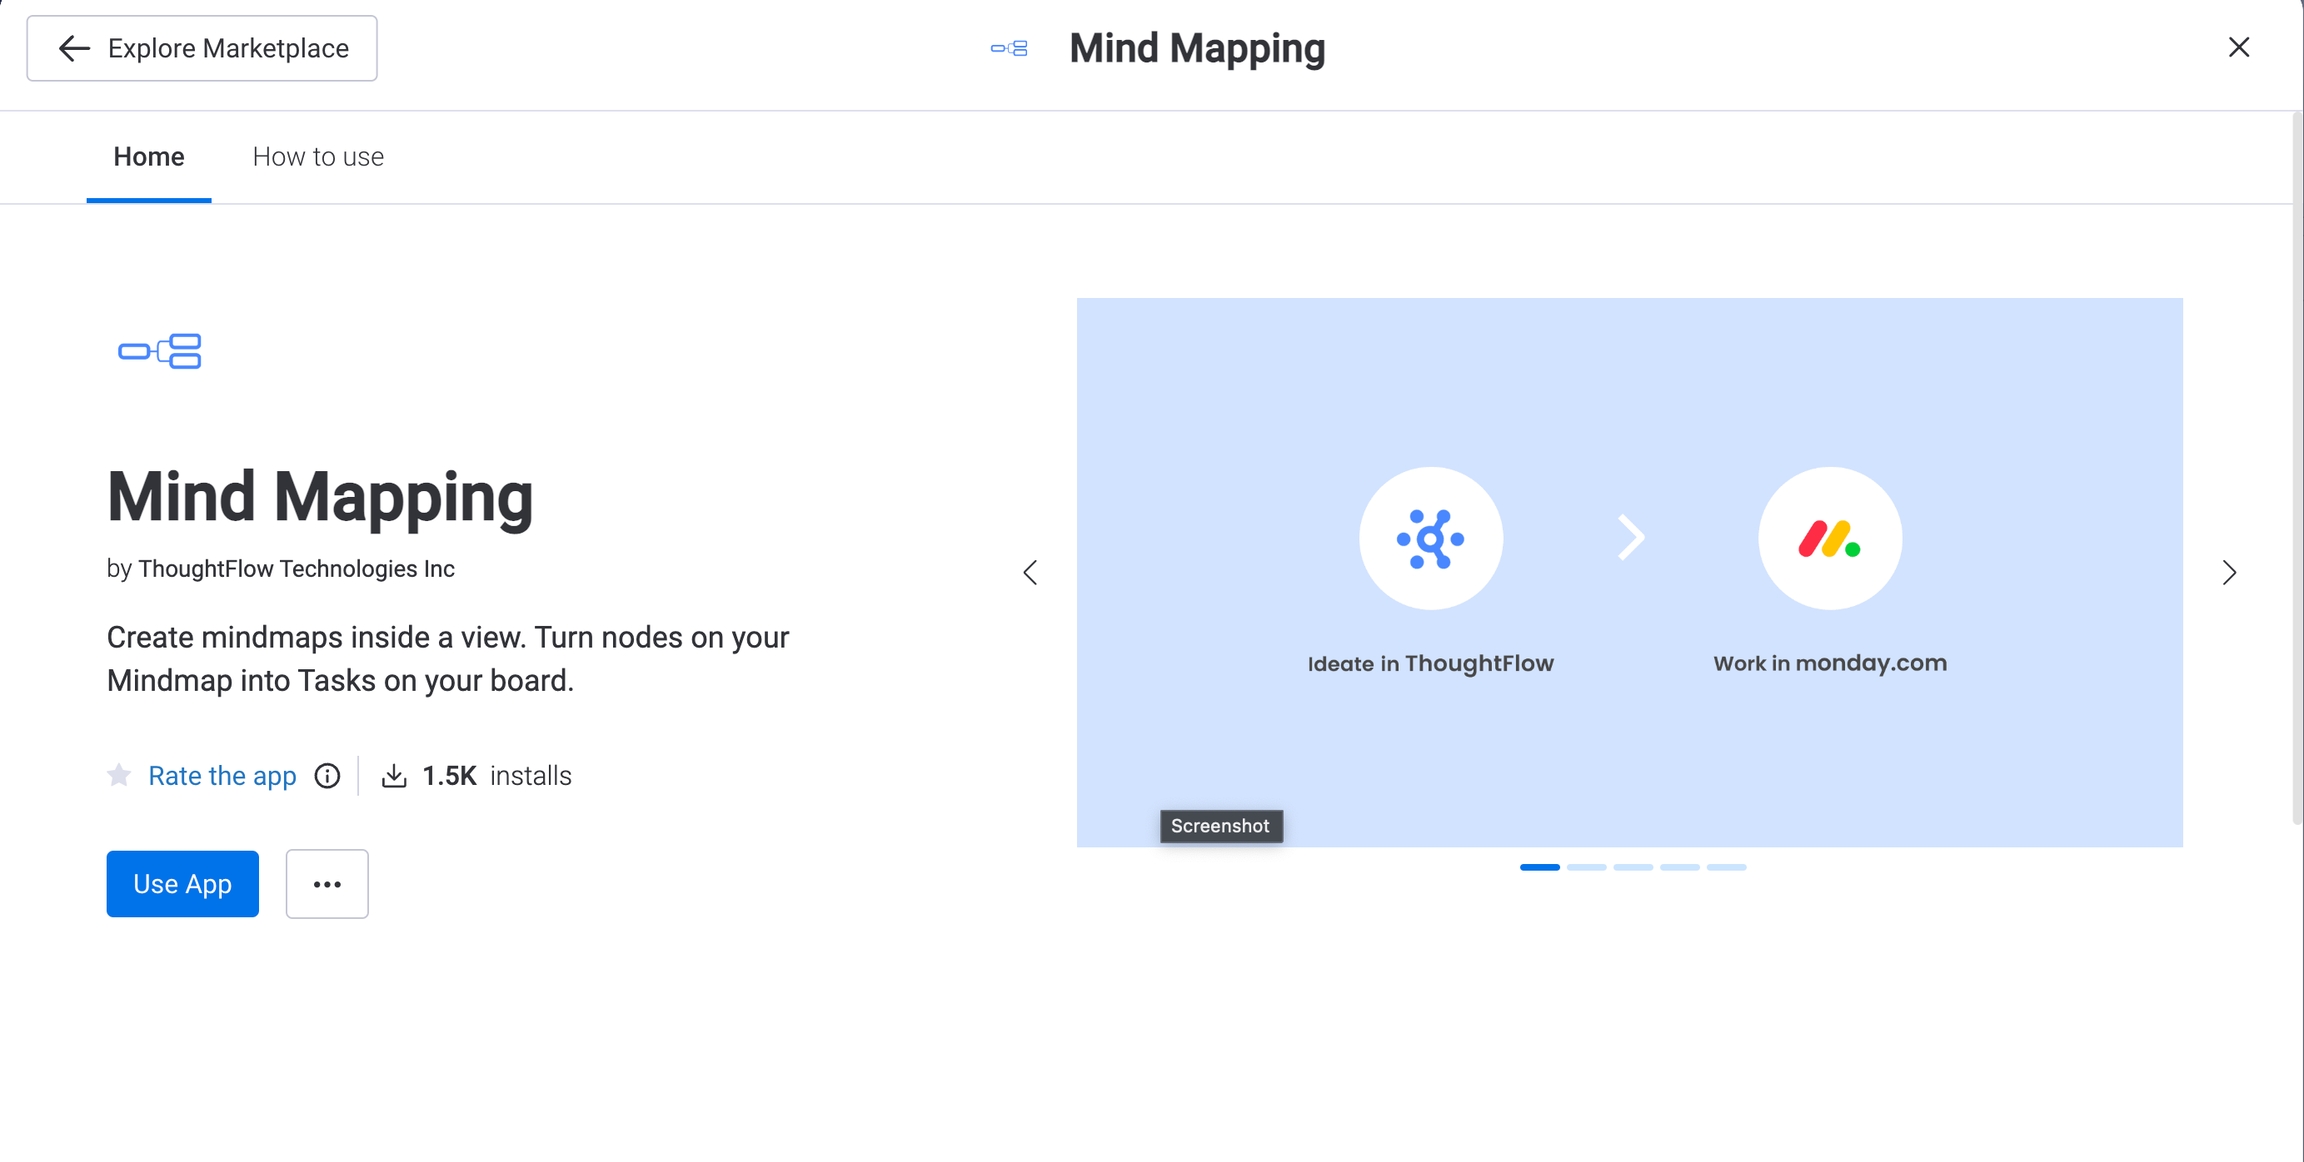Jump to last carousel slide indicator
Image resolution: width=2304 pixels, height=1162 pixels.
pyautogui.click(x=1726, y=867)
